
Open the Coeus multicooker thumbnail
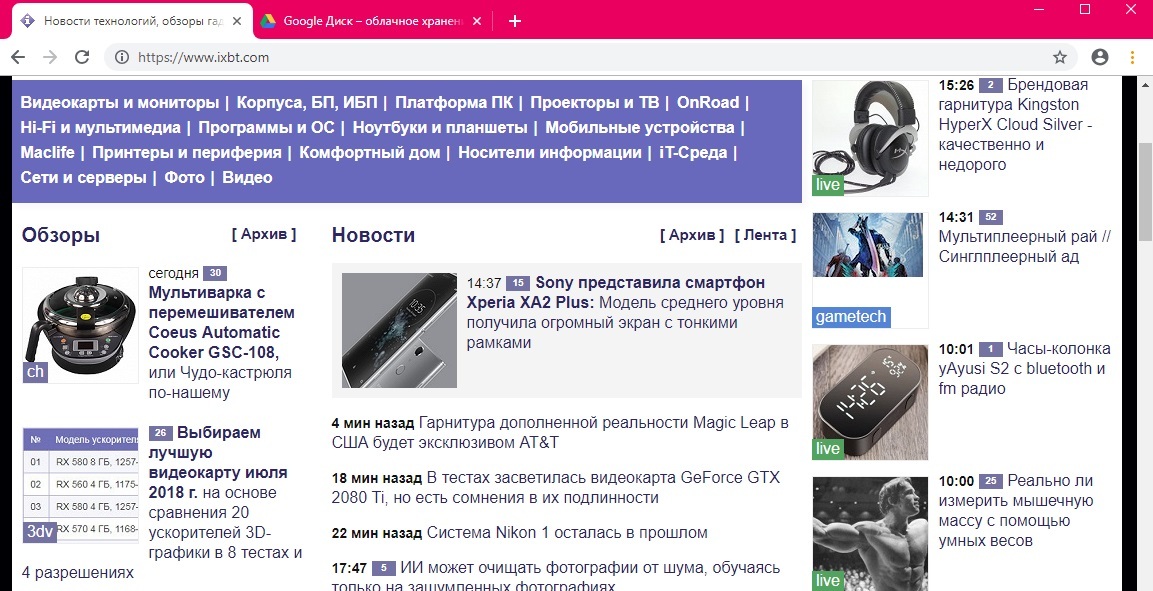pos(80,325)
